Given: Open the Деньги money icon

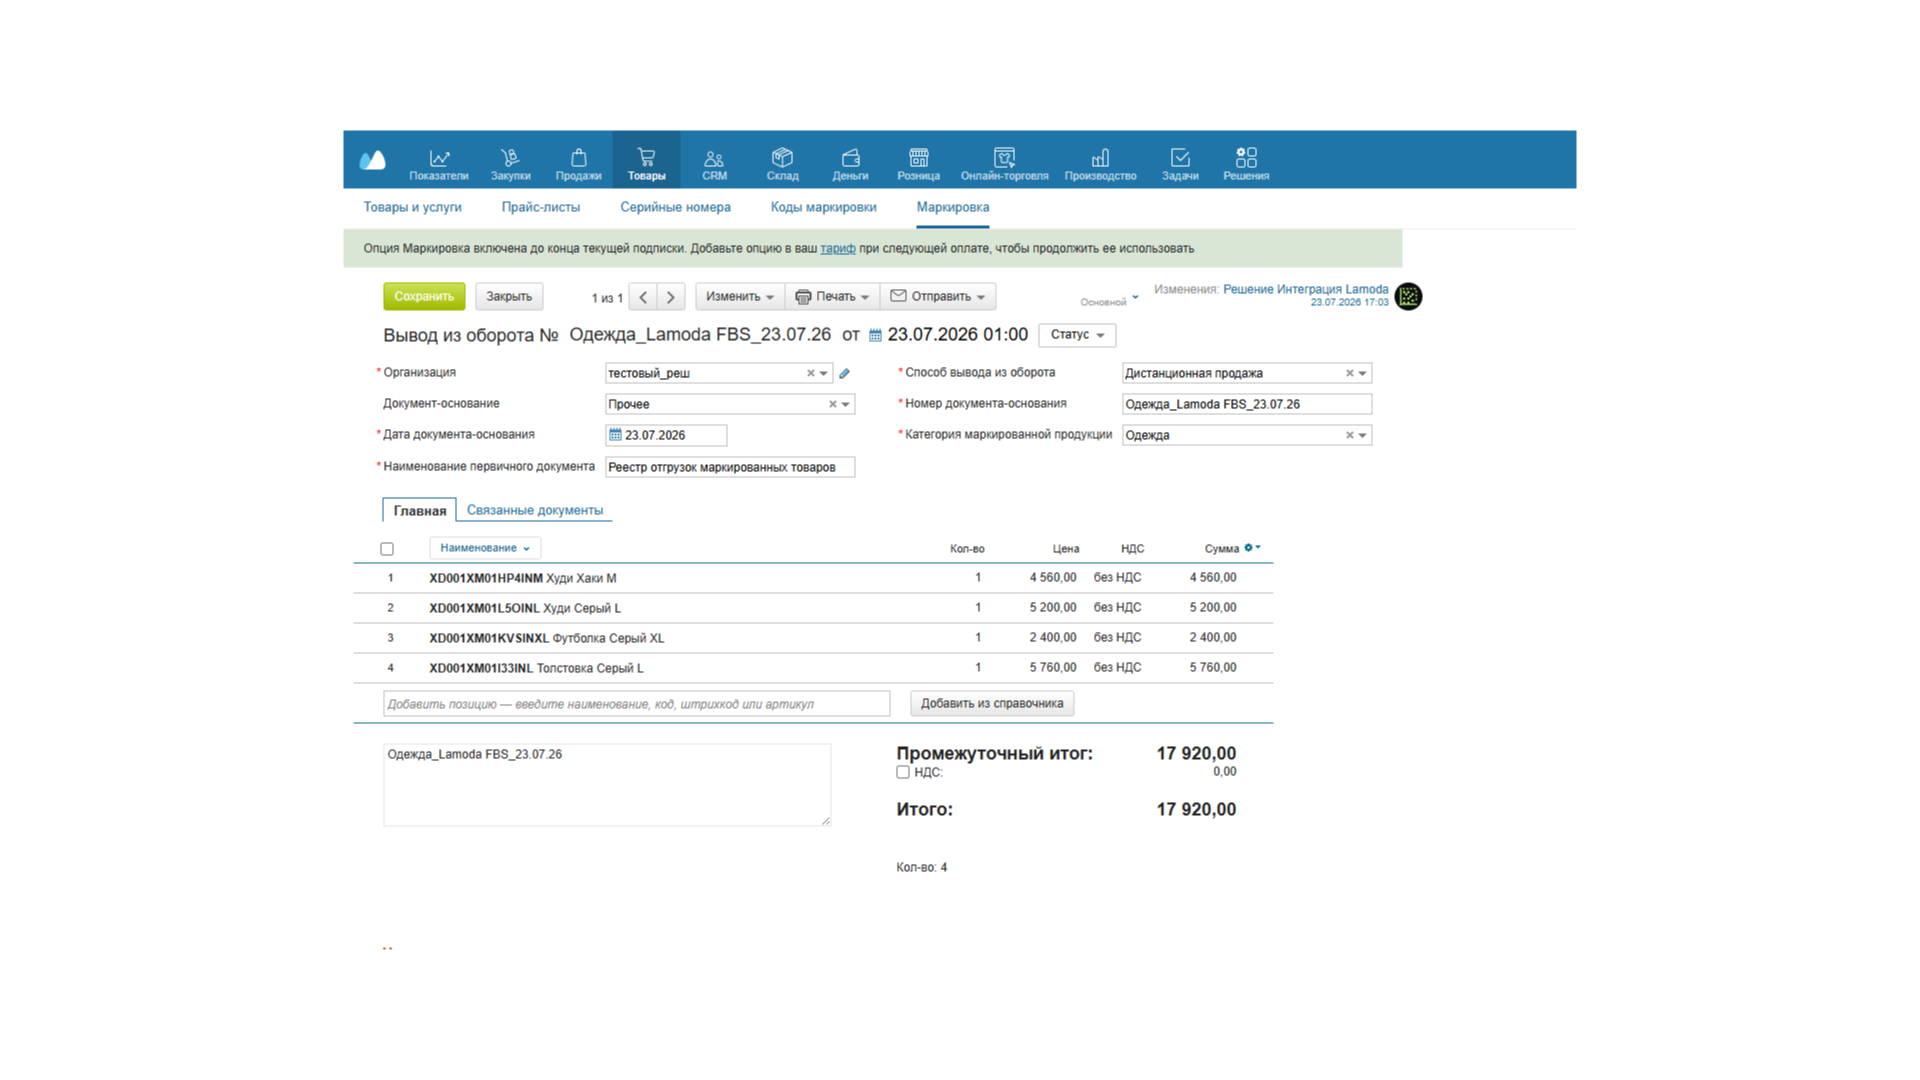Looking at the screenshot, I should (850, 158).
